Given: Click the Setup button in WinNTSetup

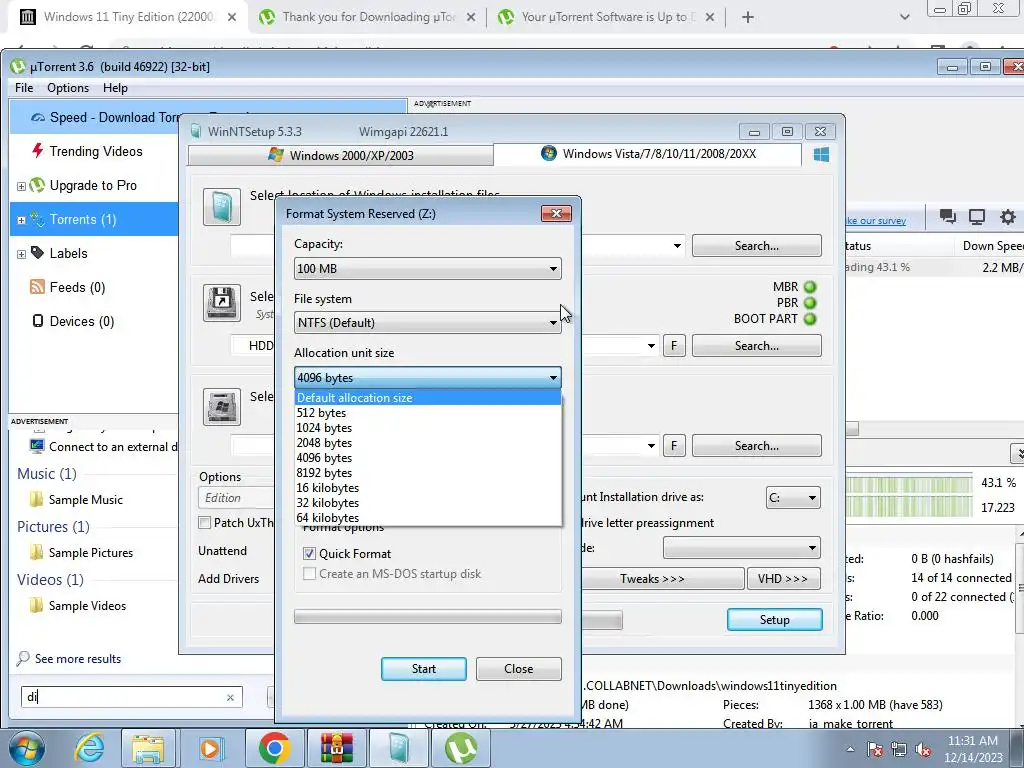Looking at the screenshot, I should (775, 620).
